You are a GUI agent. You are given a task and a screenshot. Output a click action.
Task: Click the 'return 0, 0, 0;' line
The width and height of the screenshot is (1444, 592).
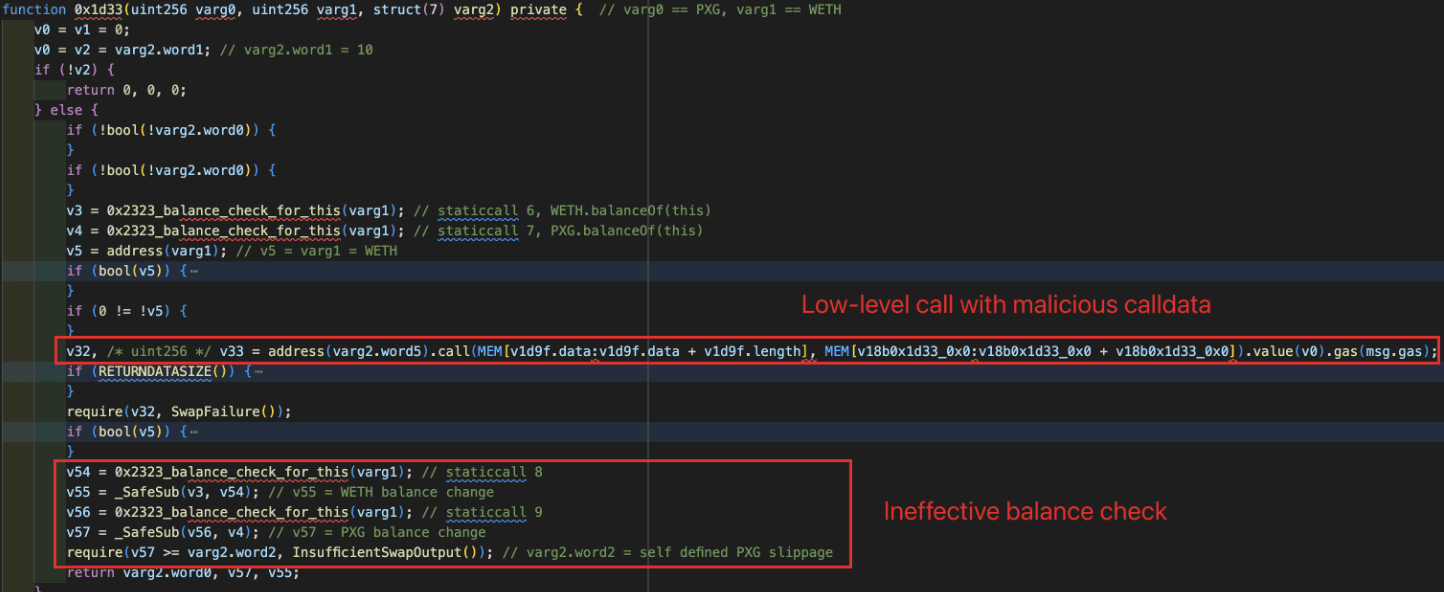[x=127, y=90]
